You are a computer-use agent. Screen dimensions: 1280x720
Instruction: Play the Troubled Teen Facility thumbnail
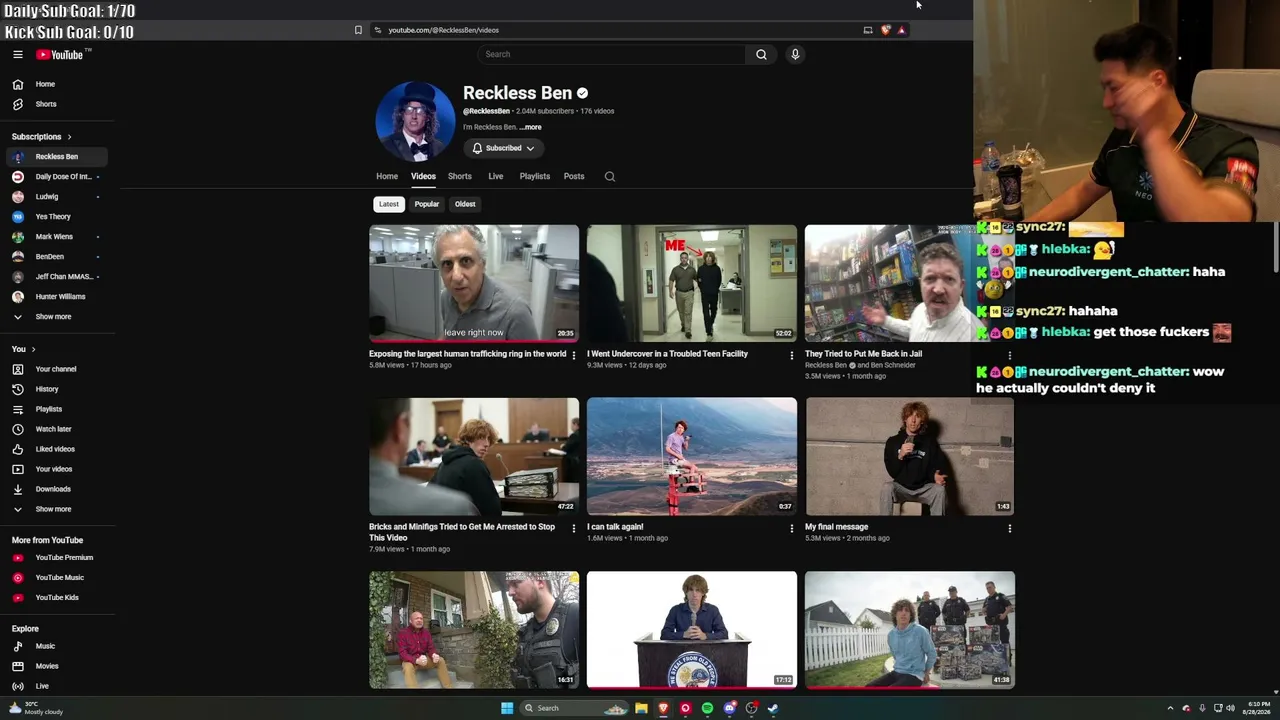[692, 283]
